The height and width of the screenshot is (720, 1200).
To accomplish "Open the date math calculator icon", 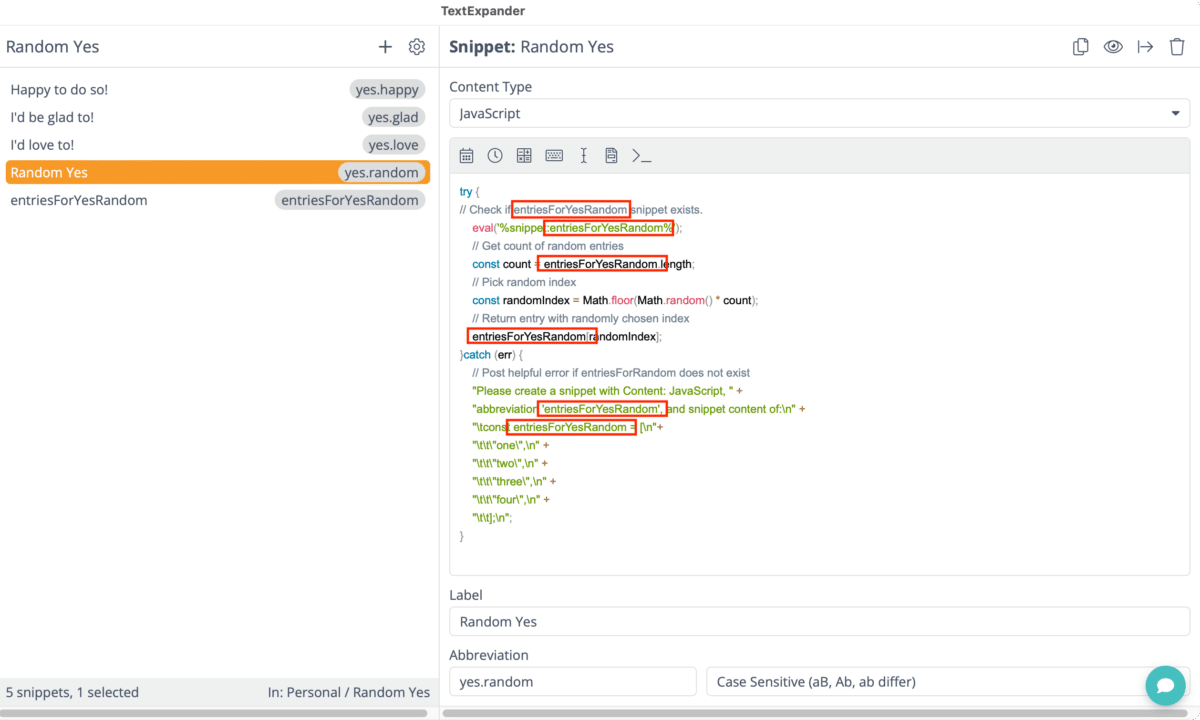I will coord(524,156).
